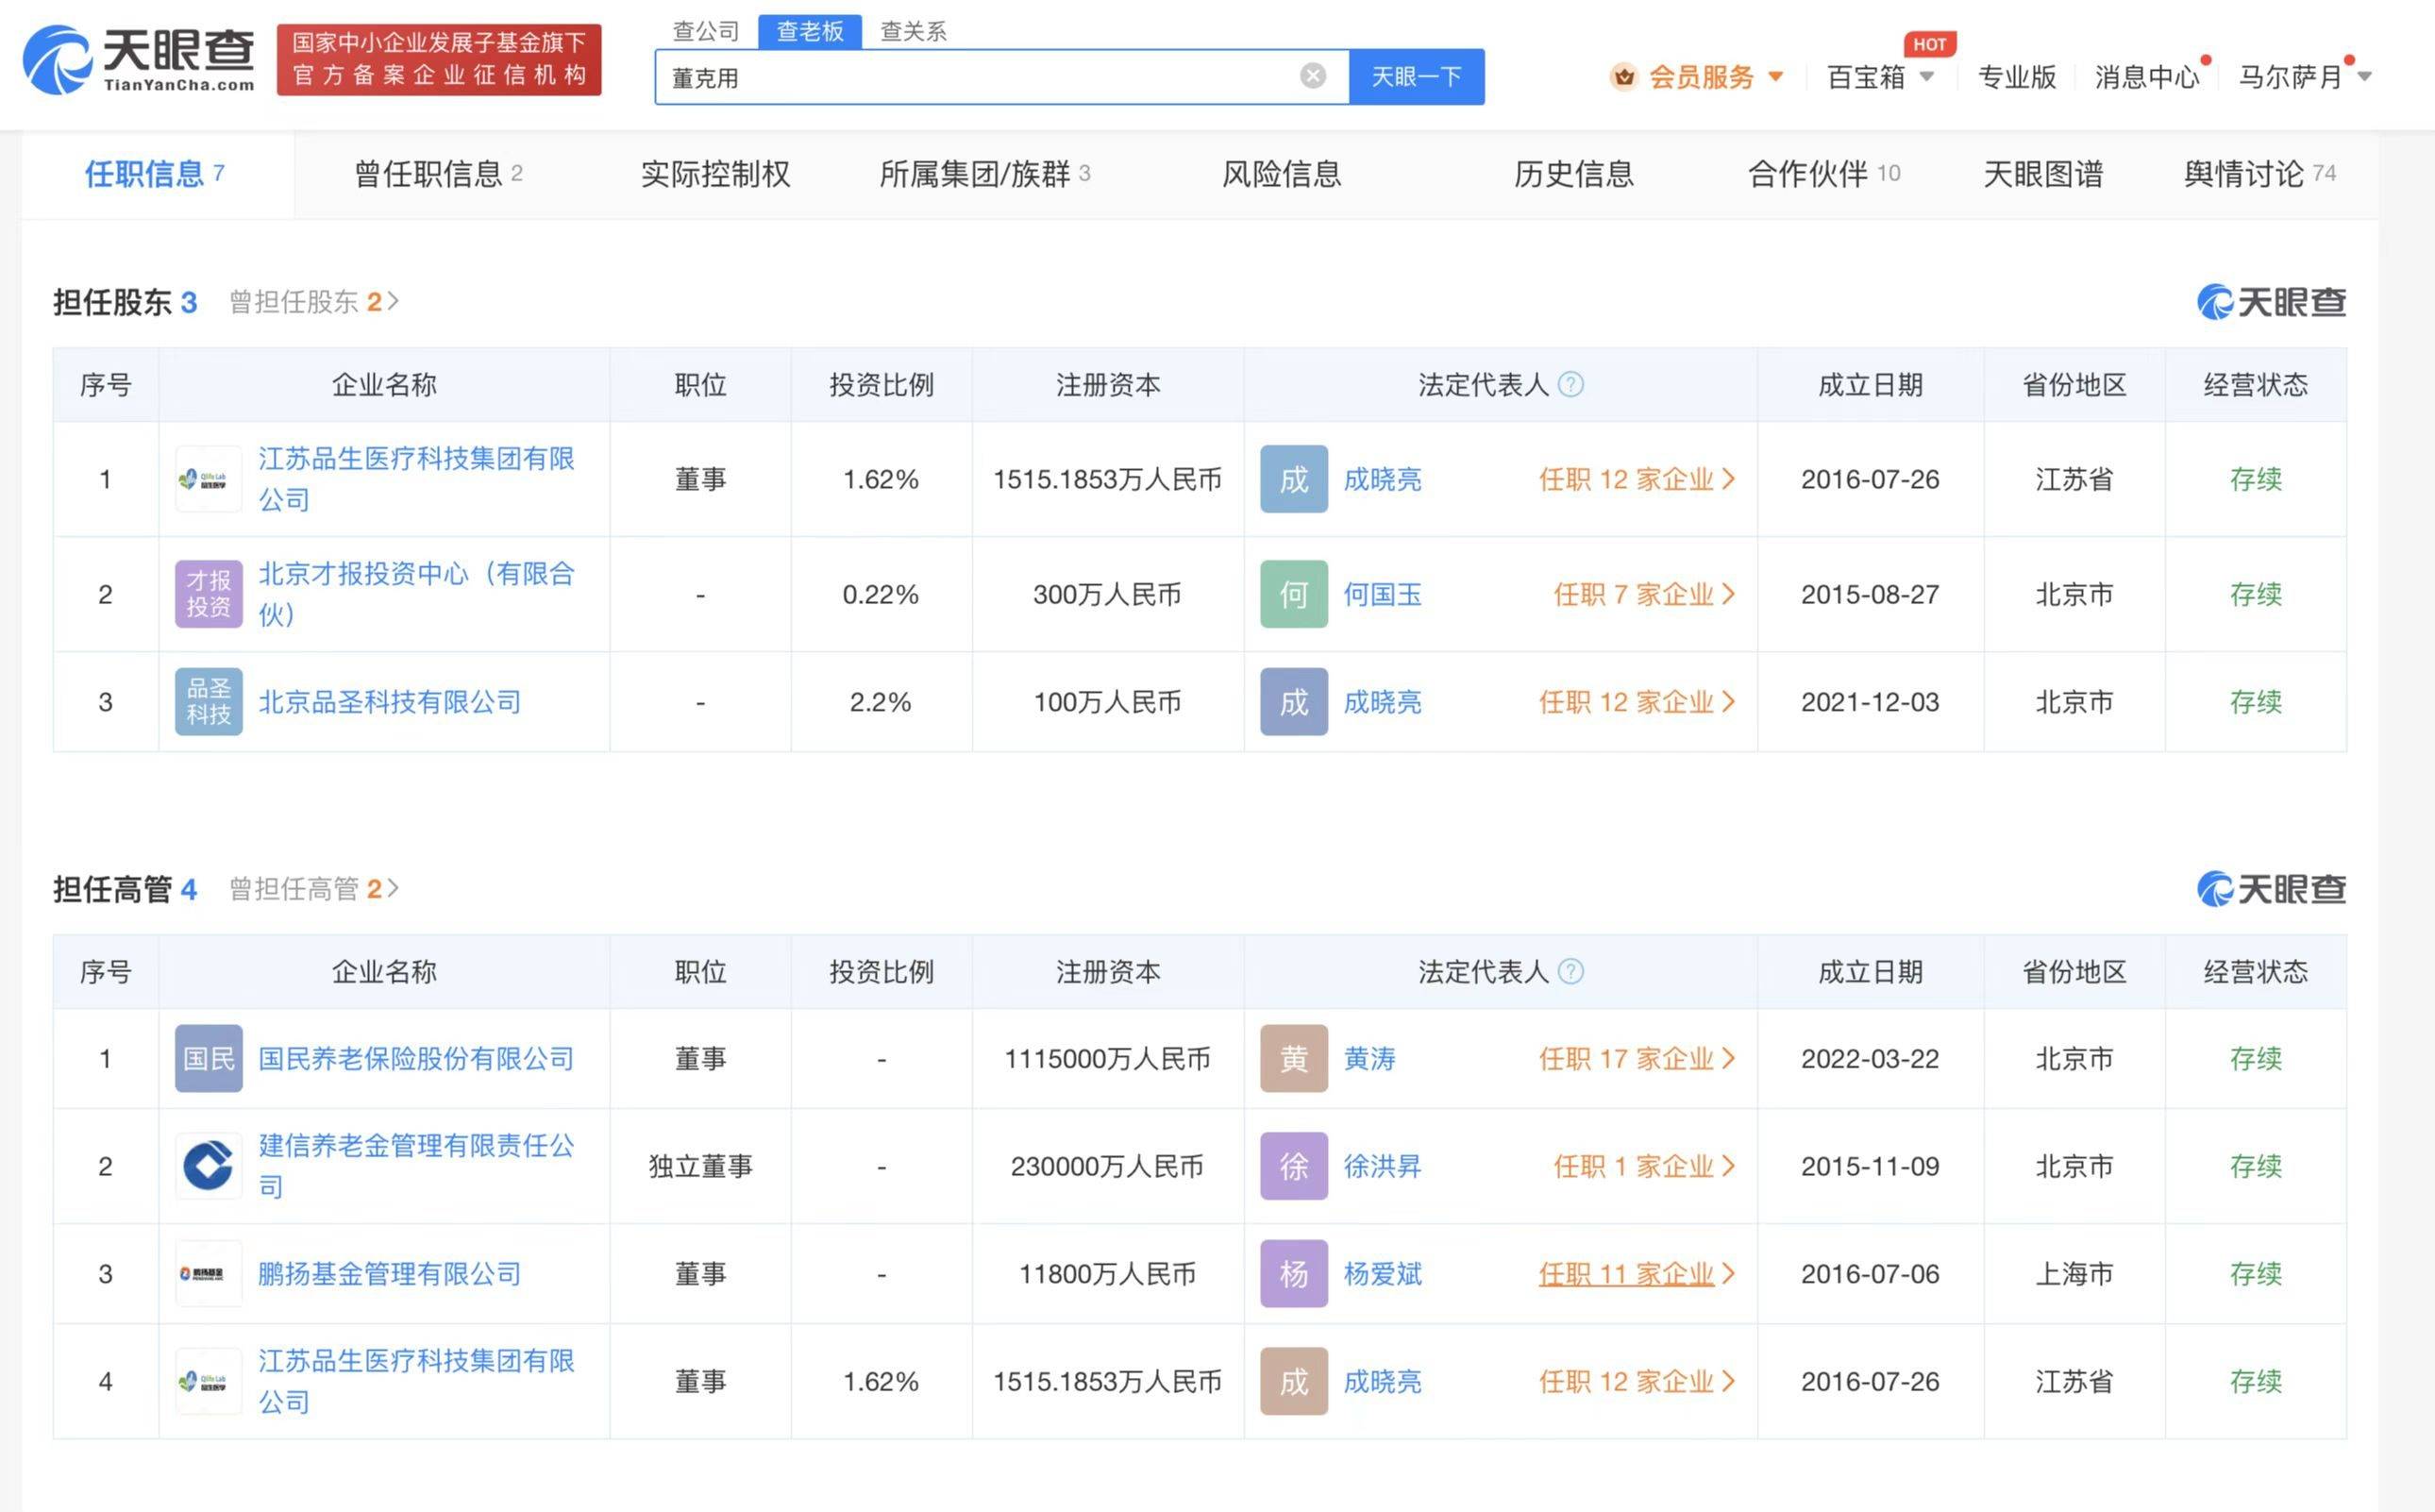
Task: Open the 历史信息 tab
Action: (1573, 174)
